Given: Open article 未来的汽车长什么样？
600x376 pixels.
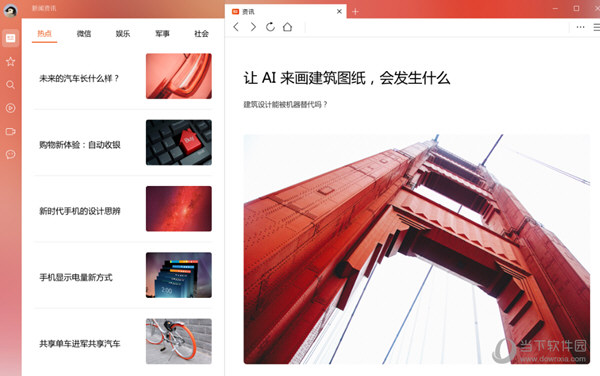Looking at the screenshot, I should tap(79, 78).
